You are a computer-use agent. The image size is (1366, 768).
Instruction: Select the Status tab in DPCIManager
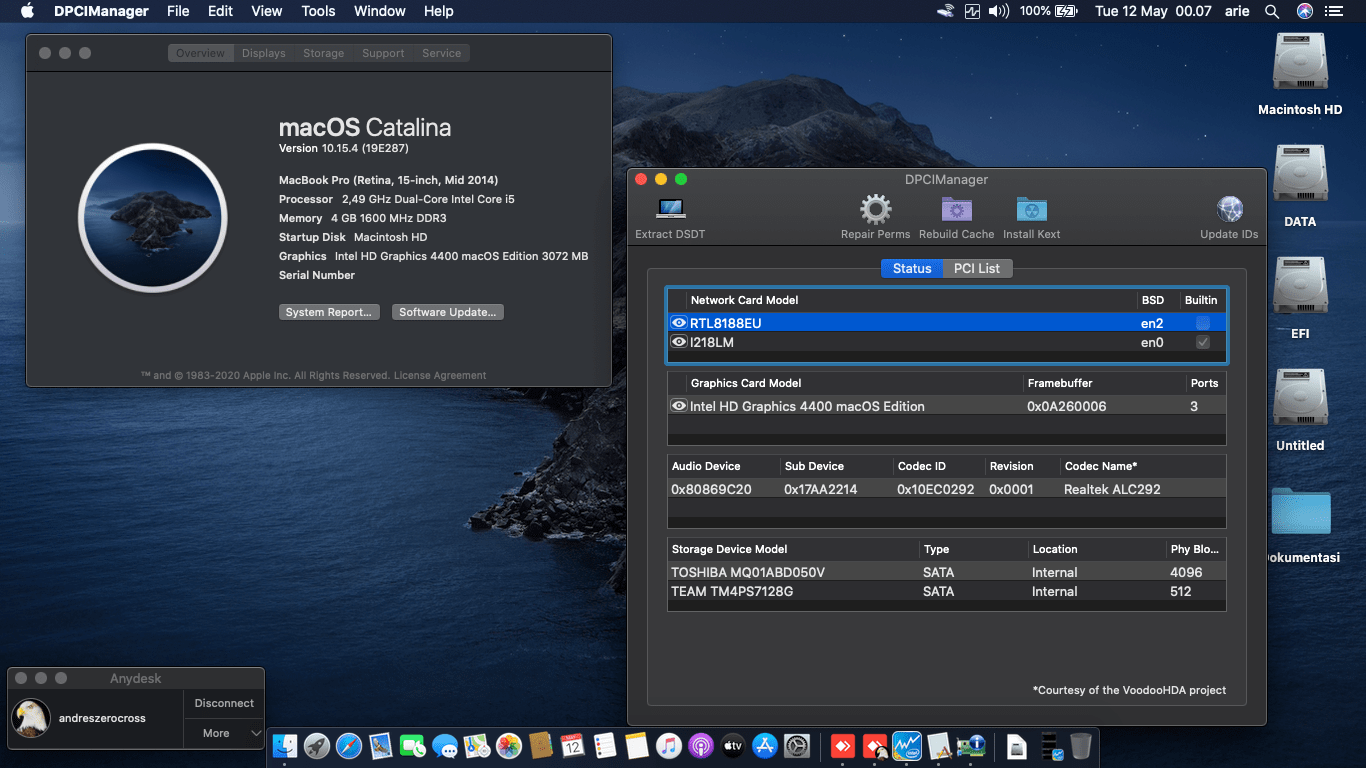tap(912, 268)
